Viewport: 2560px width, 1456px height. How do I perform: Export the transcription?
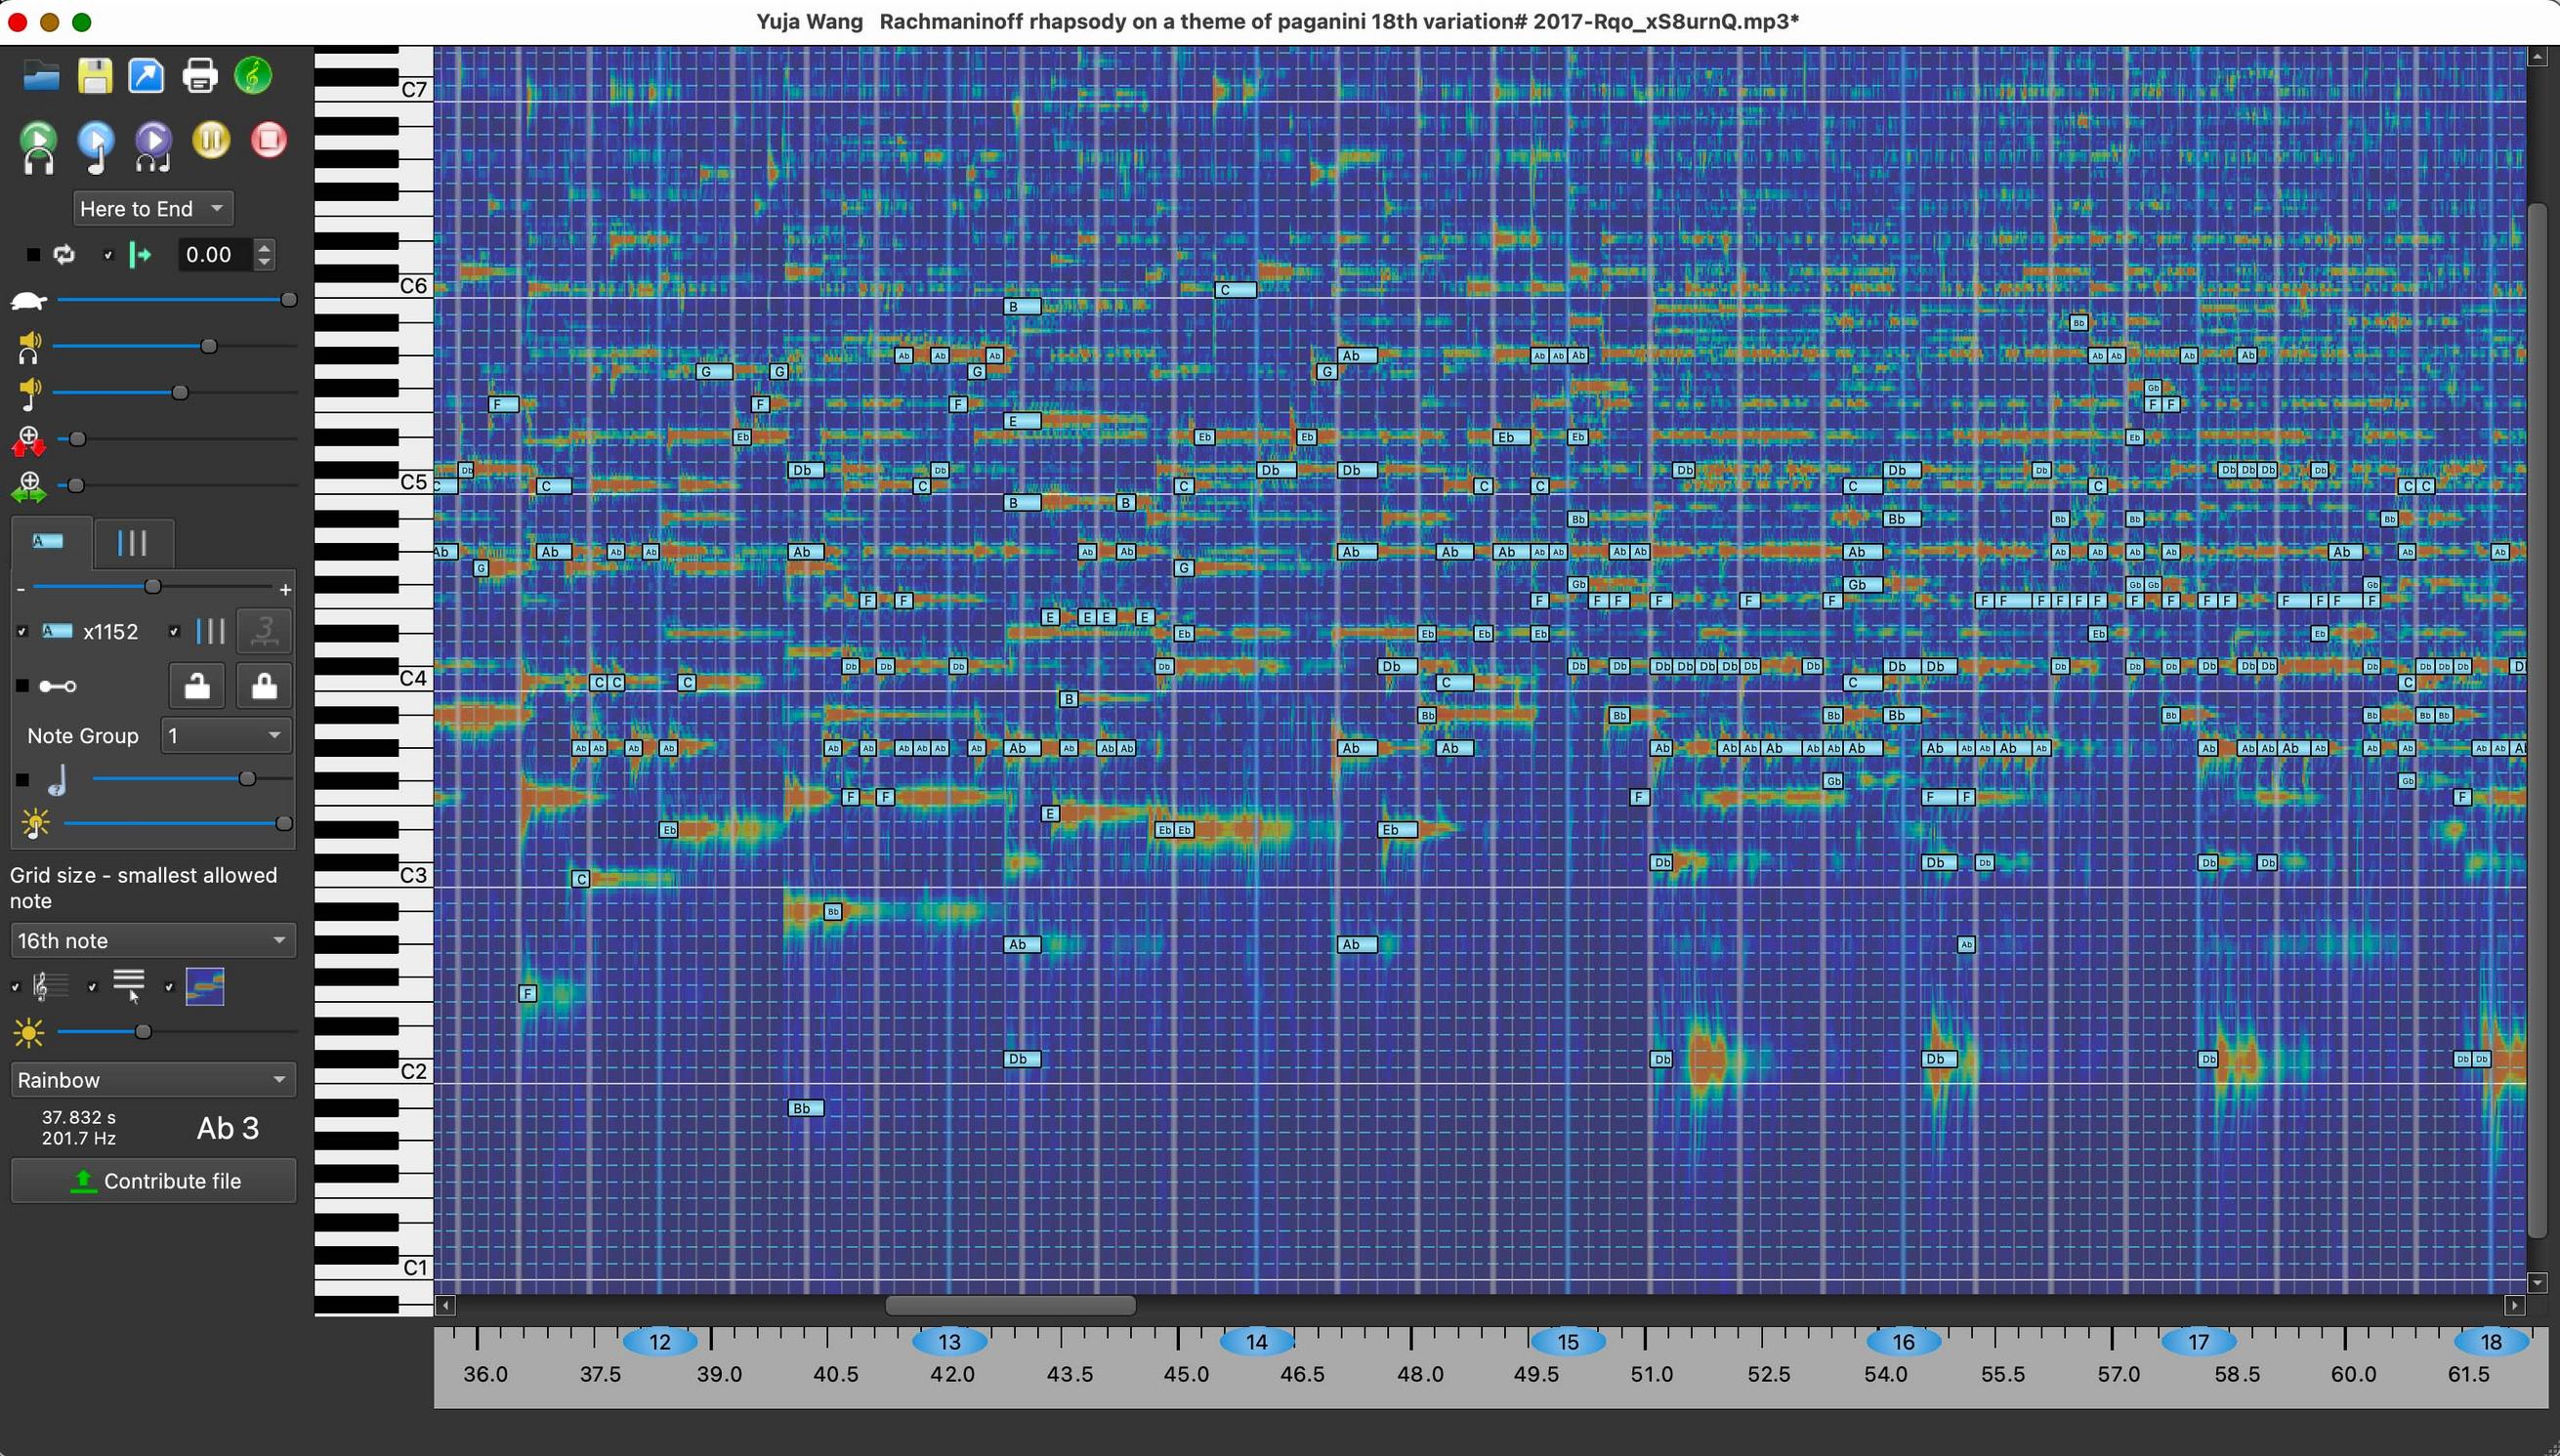tap(146, 75)
